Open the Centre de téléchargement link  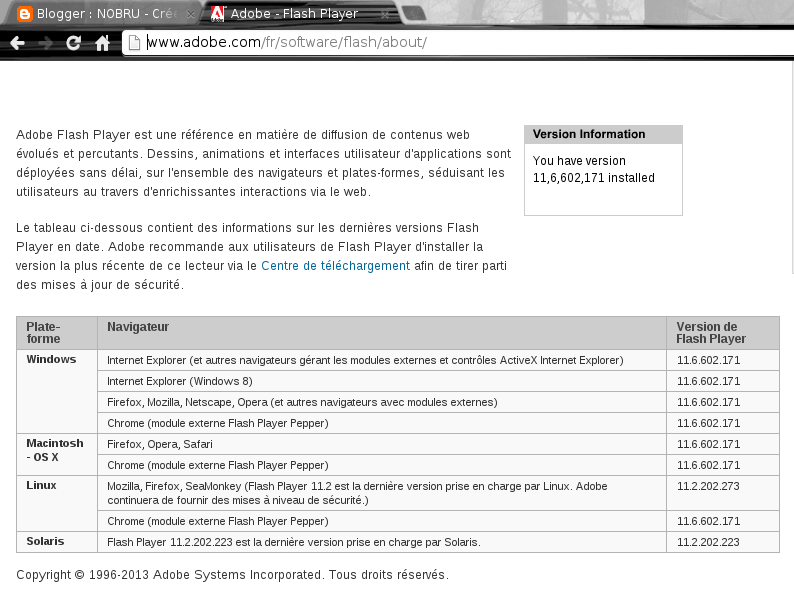(335, 266)
